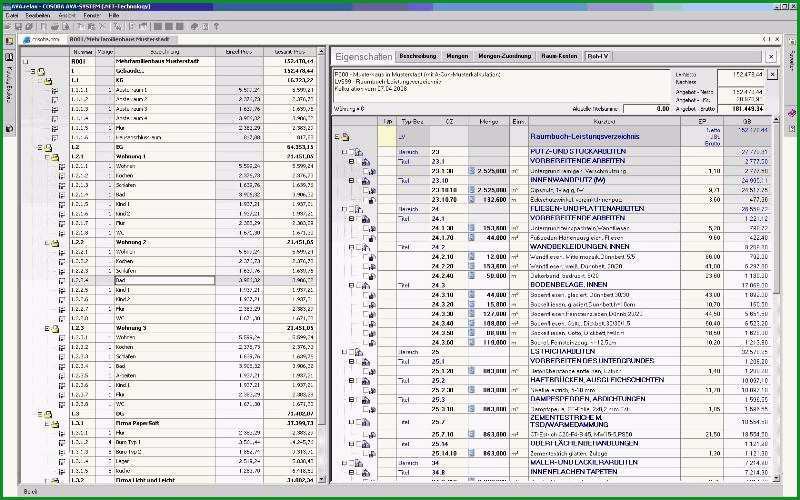Click the room icon of row 1.2.1.1 Wohnen
Viewport: 800px width, 500px height.
tap(62, 167)
